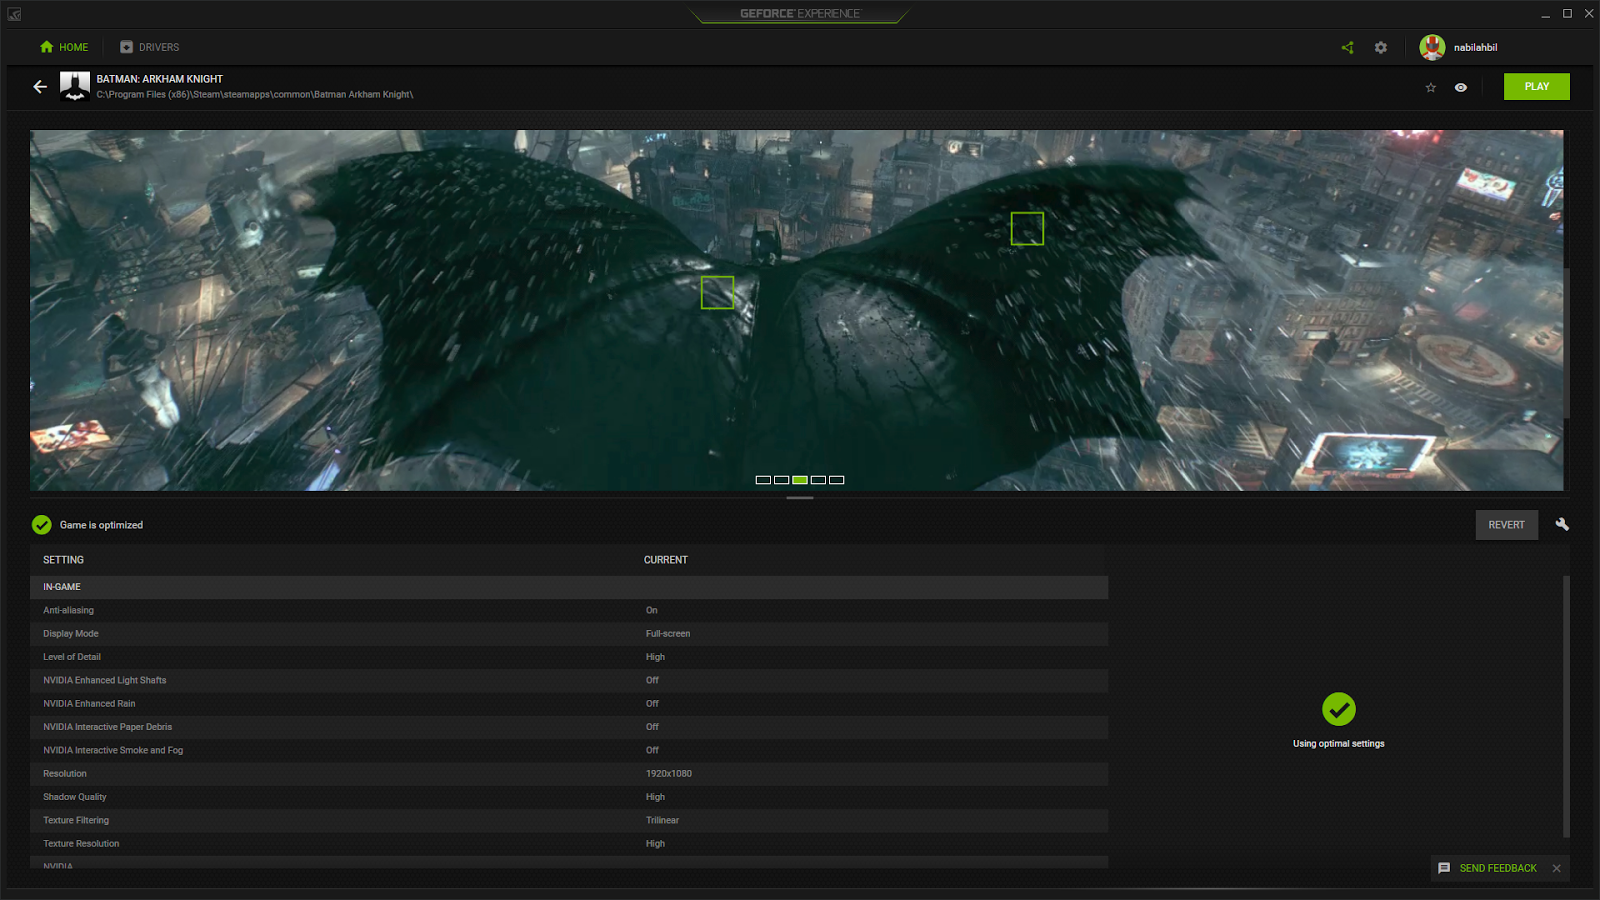Select the fifth screenshot carousel indicator

click(x=837, y=480)
